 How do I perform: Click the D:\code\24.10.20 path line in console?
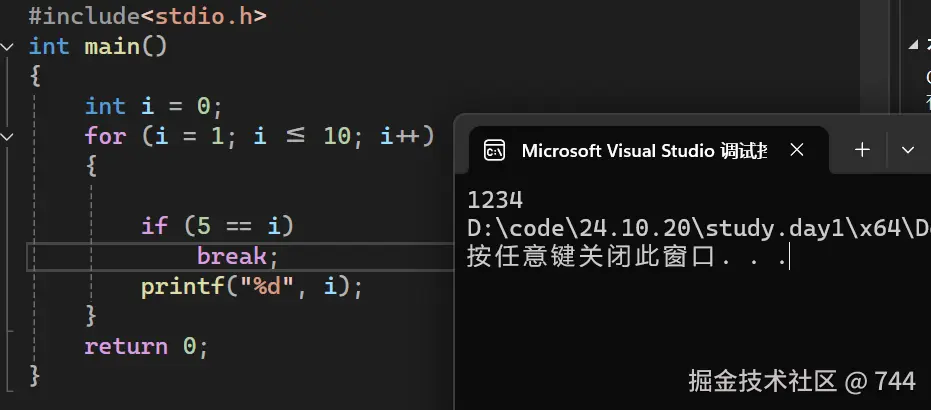pyautogui.click(x=699, y=228)
